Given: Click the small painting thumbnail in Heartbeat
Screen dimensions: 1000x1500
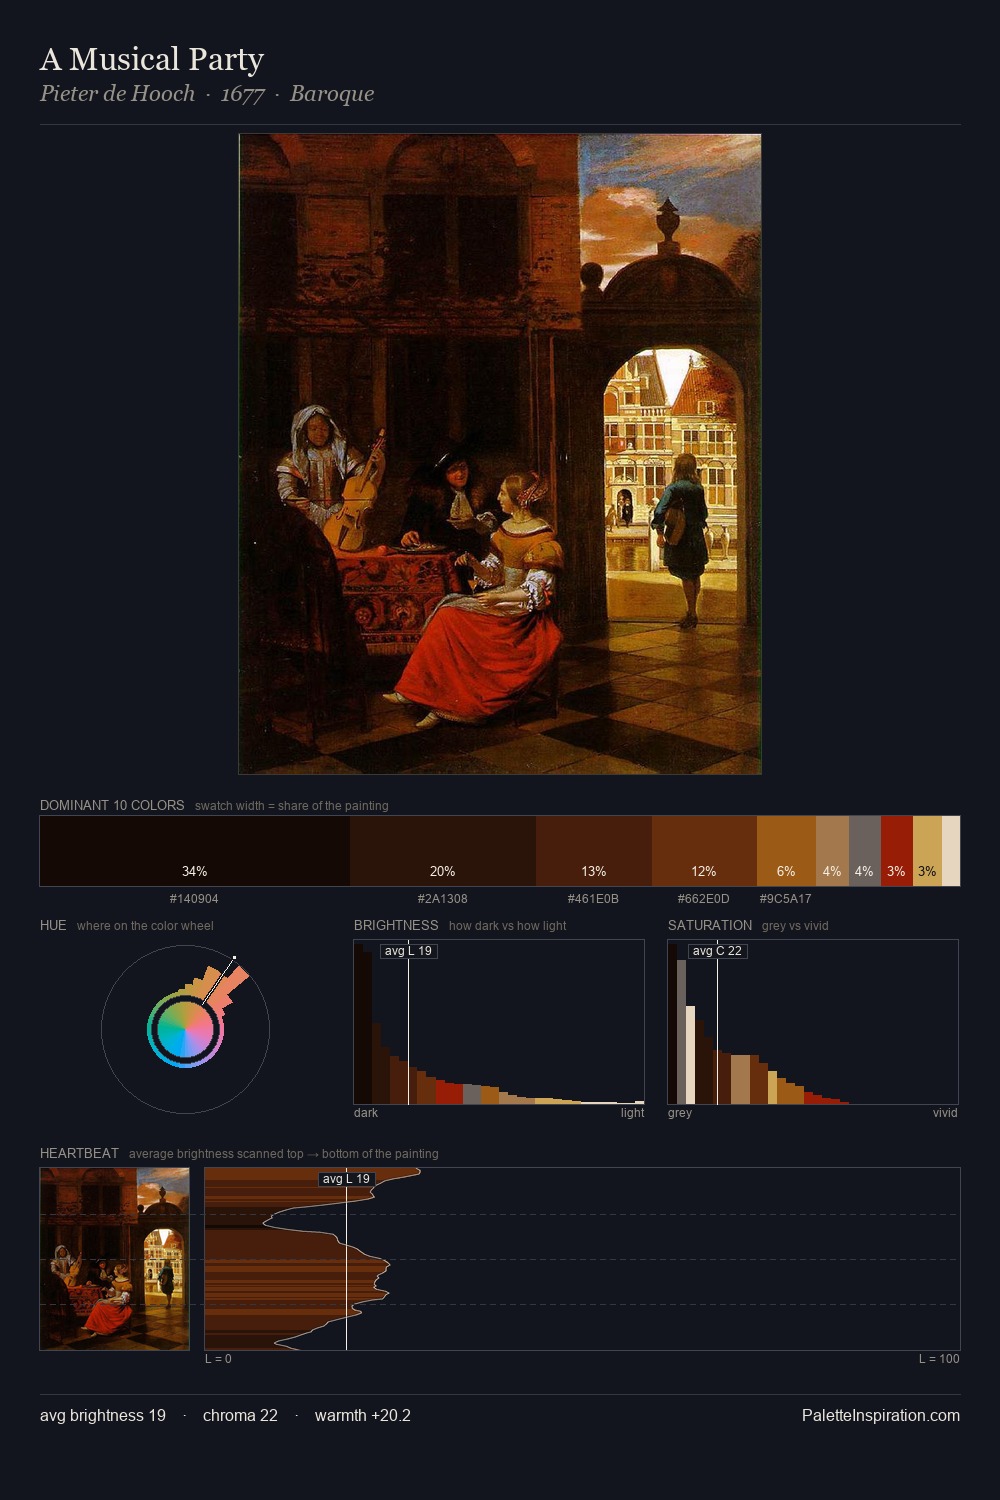Looking at the screenshot, I should pos(115,1259).
